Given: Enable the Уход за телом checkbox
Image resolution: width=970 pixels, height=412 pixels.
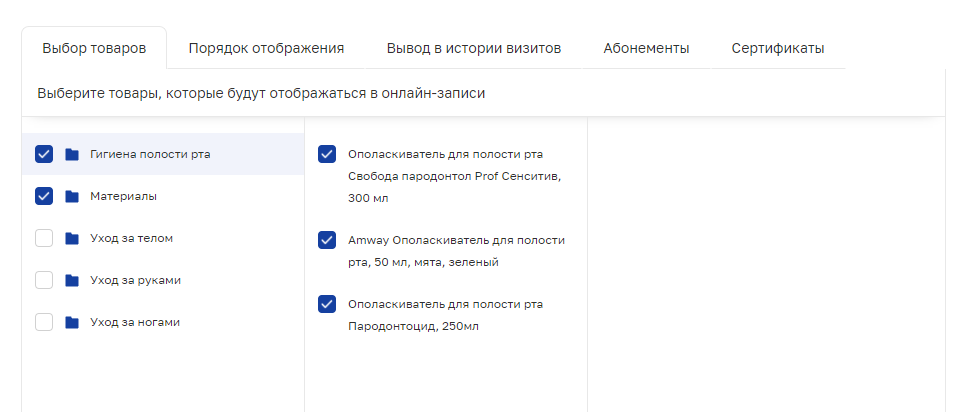Looking at the screenshot, I should pyautogui.click(x=44, y=238).
